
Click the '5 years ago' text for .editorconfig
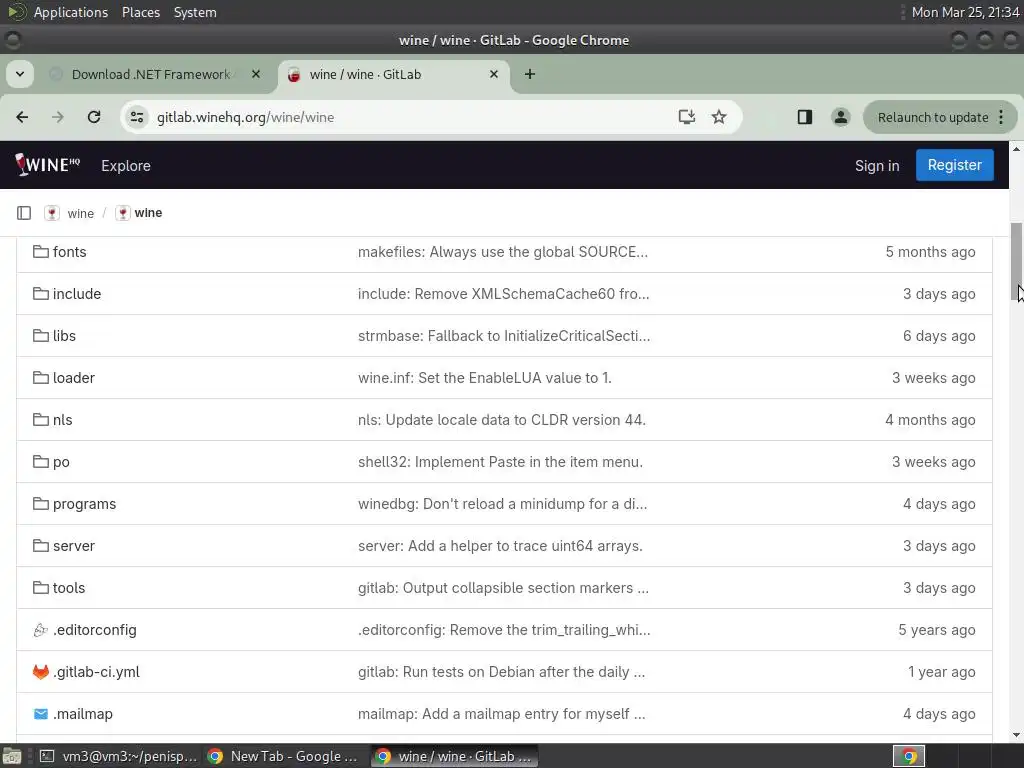(936, 630)
